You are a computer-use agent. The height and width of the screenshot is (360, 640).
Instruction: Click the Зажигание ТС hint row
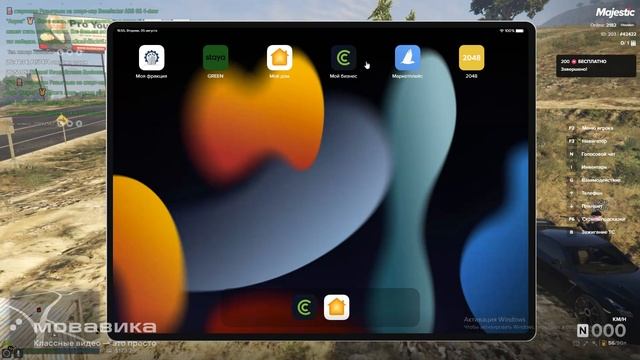tap(592, 232)
